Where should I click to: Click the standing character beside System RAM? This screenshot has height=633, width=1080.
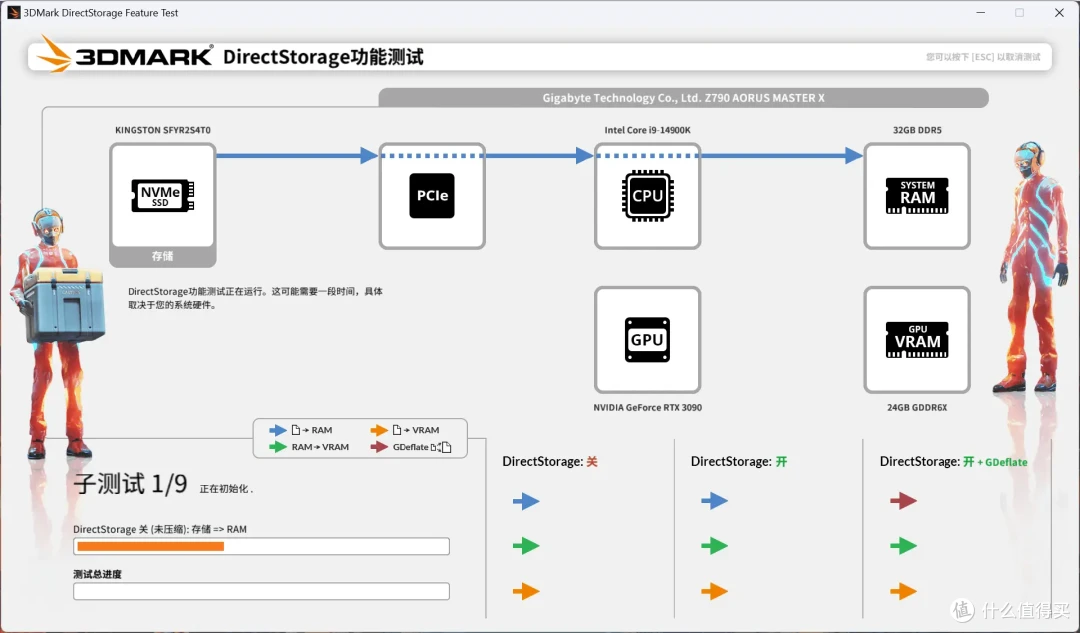(x=1029, y=267)
